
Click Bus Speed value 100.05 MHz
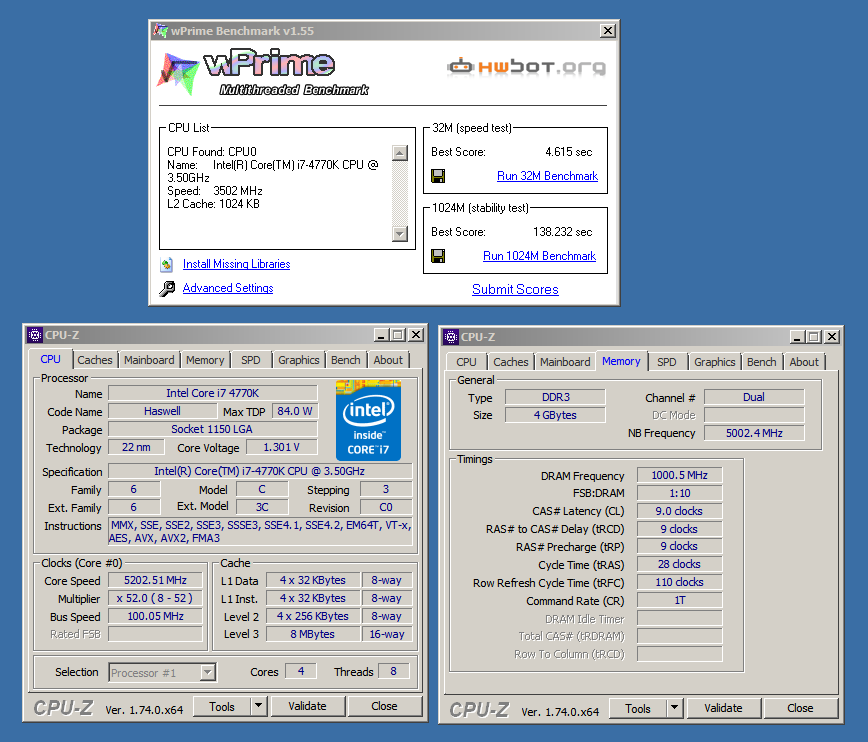(156, 616)
